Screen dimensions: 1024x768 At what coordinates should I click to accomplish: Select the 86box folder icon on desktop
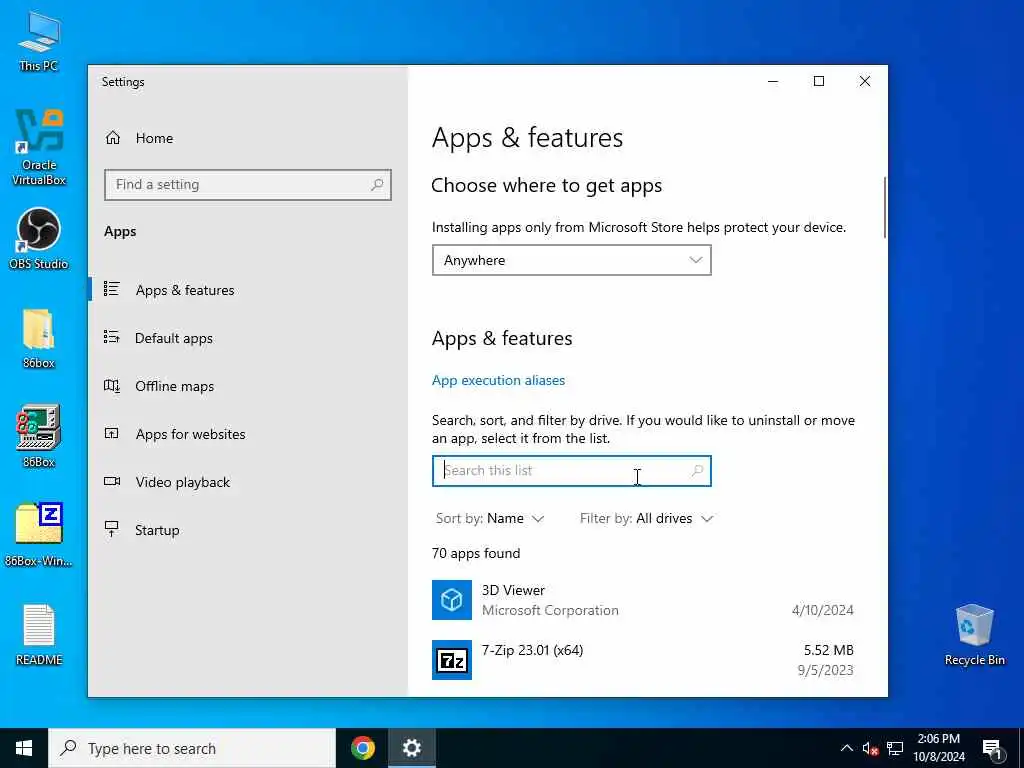tap(39, 338)
